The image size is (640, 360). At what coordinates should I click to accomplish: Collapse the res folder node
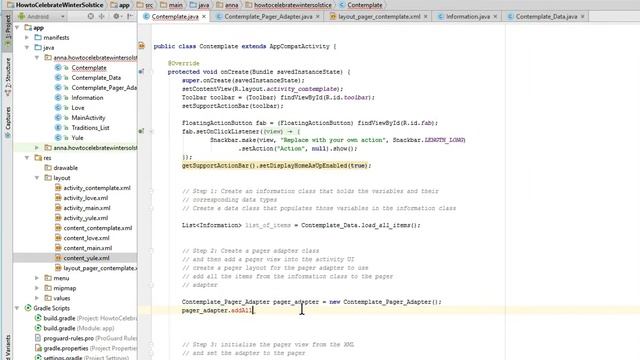coord(27,158)
